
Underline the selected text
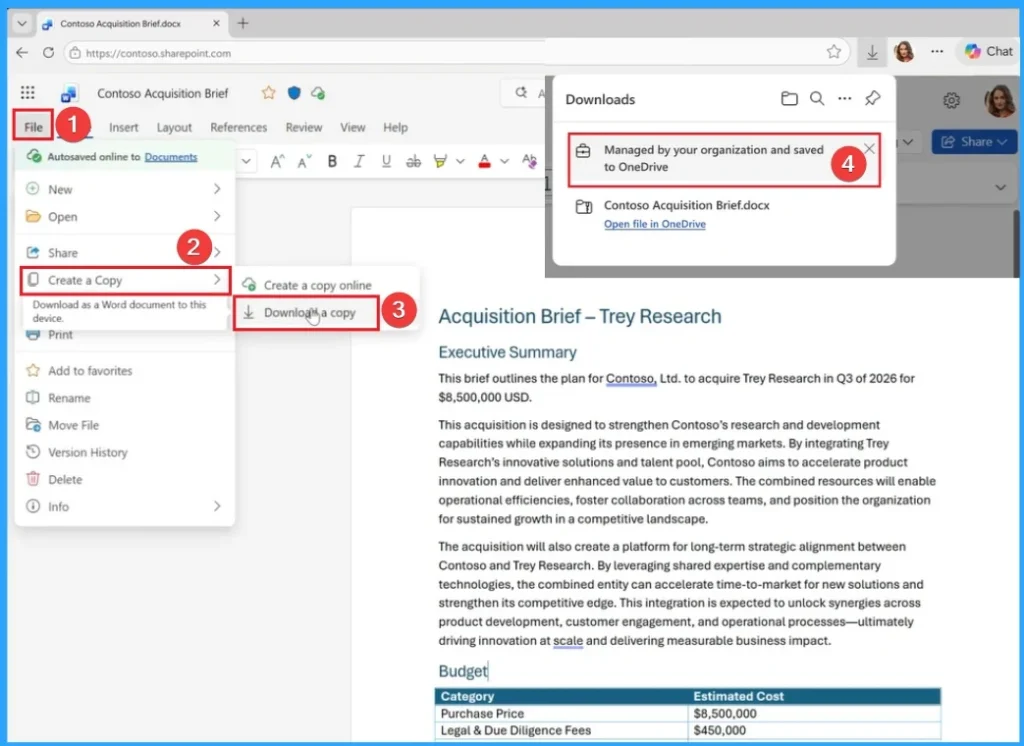click(x=386, y=161)
